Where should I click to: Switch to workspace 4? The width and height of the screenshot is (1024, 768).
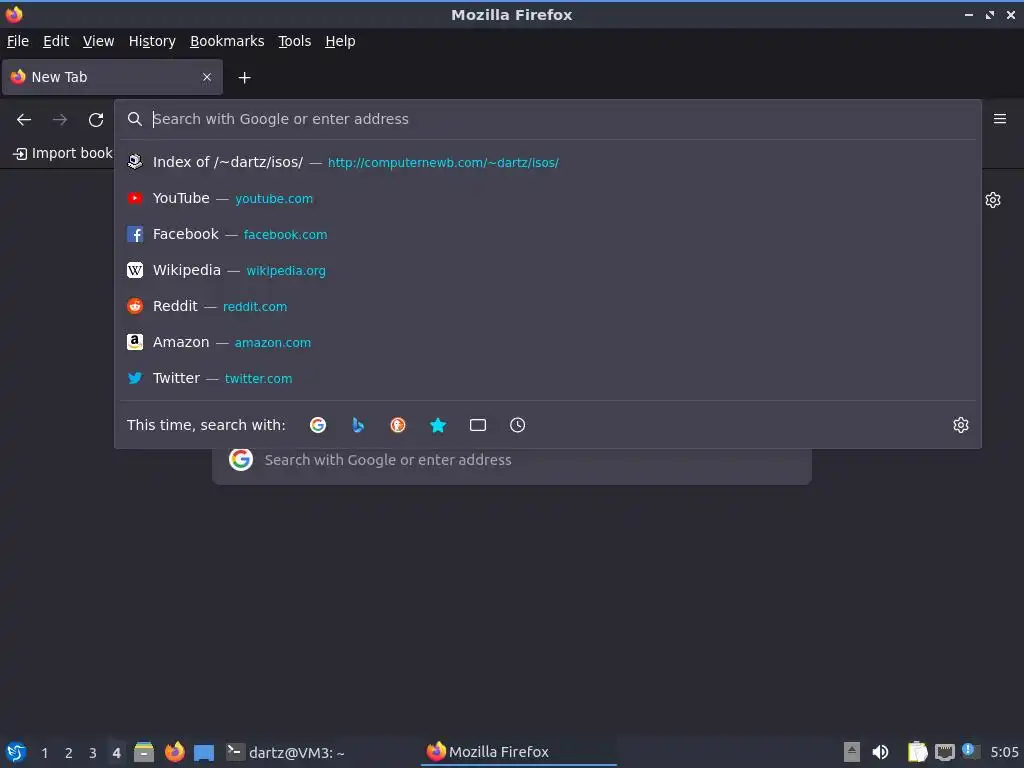click(116, 753)
